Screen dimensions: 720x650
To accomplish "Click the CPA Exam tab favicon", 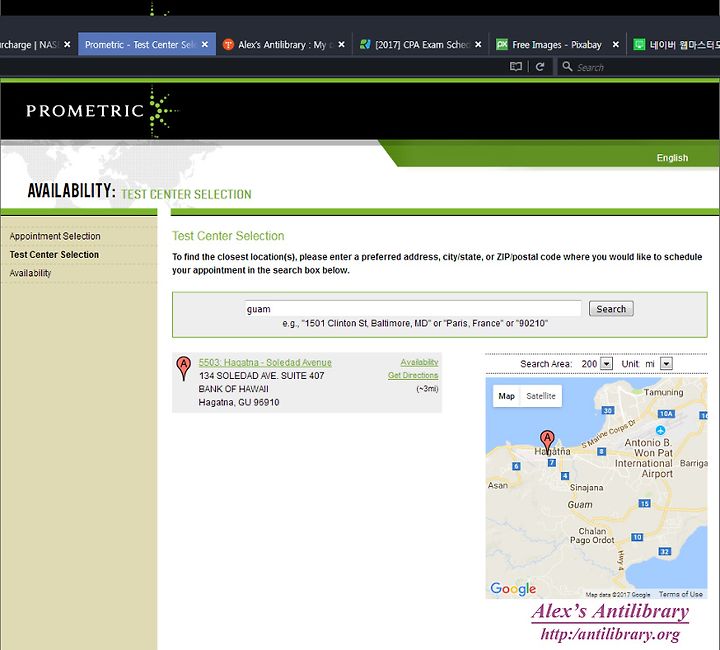I will tap(365, 44).
